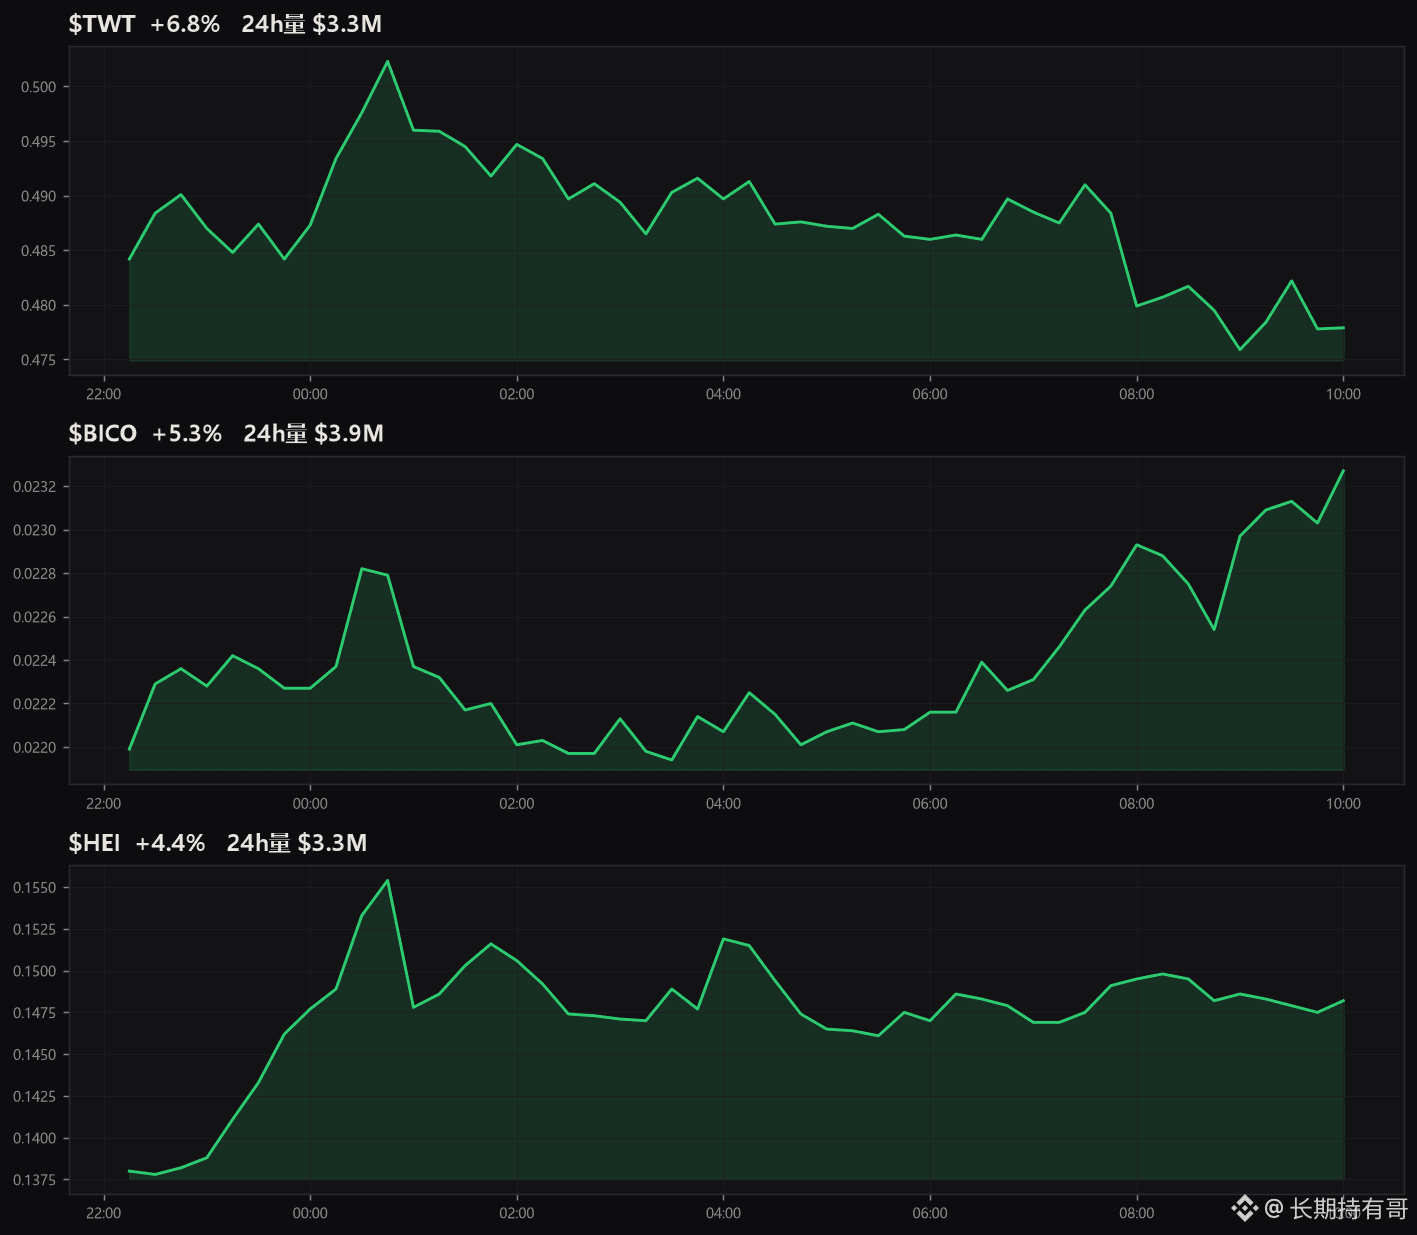Choose the 0.1475 price label on HEI axis

35,1013
